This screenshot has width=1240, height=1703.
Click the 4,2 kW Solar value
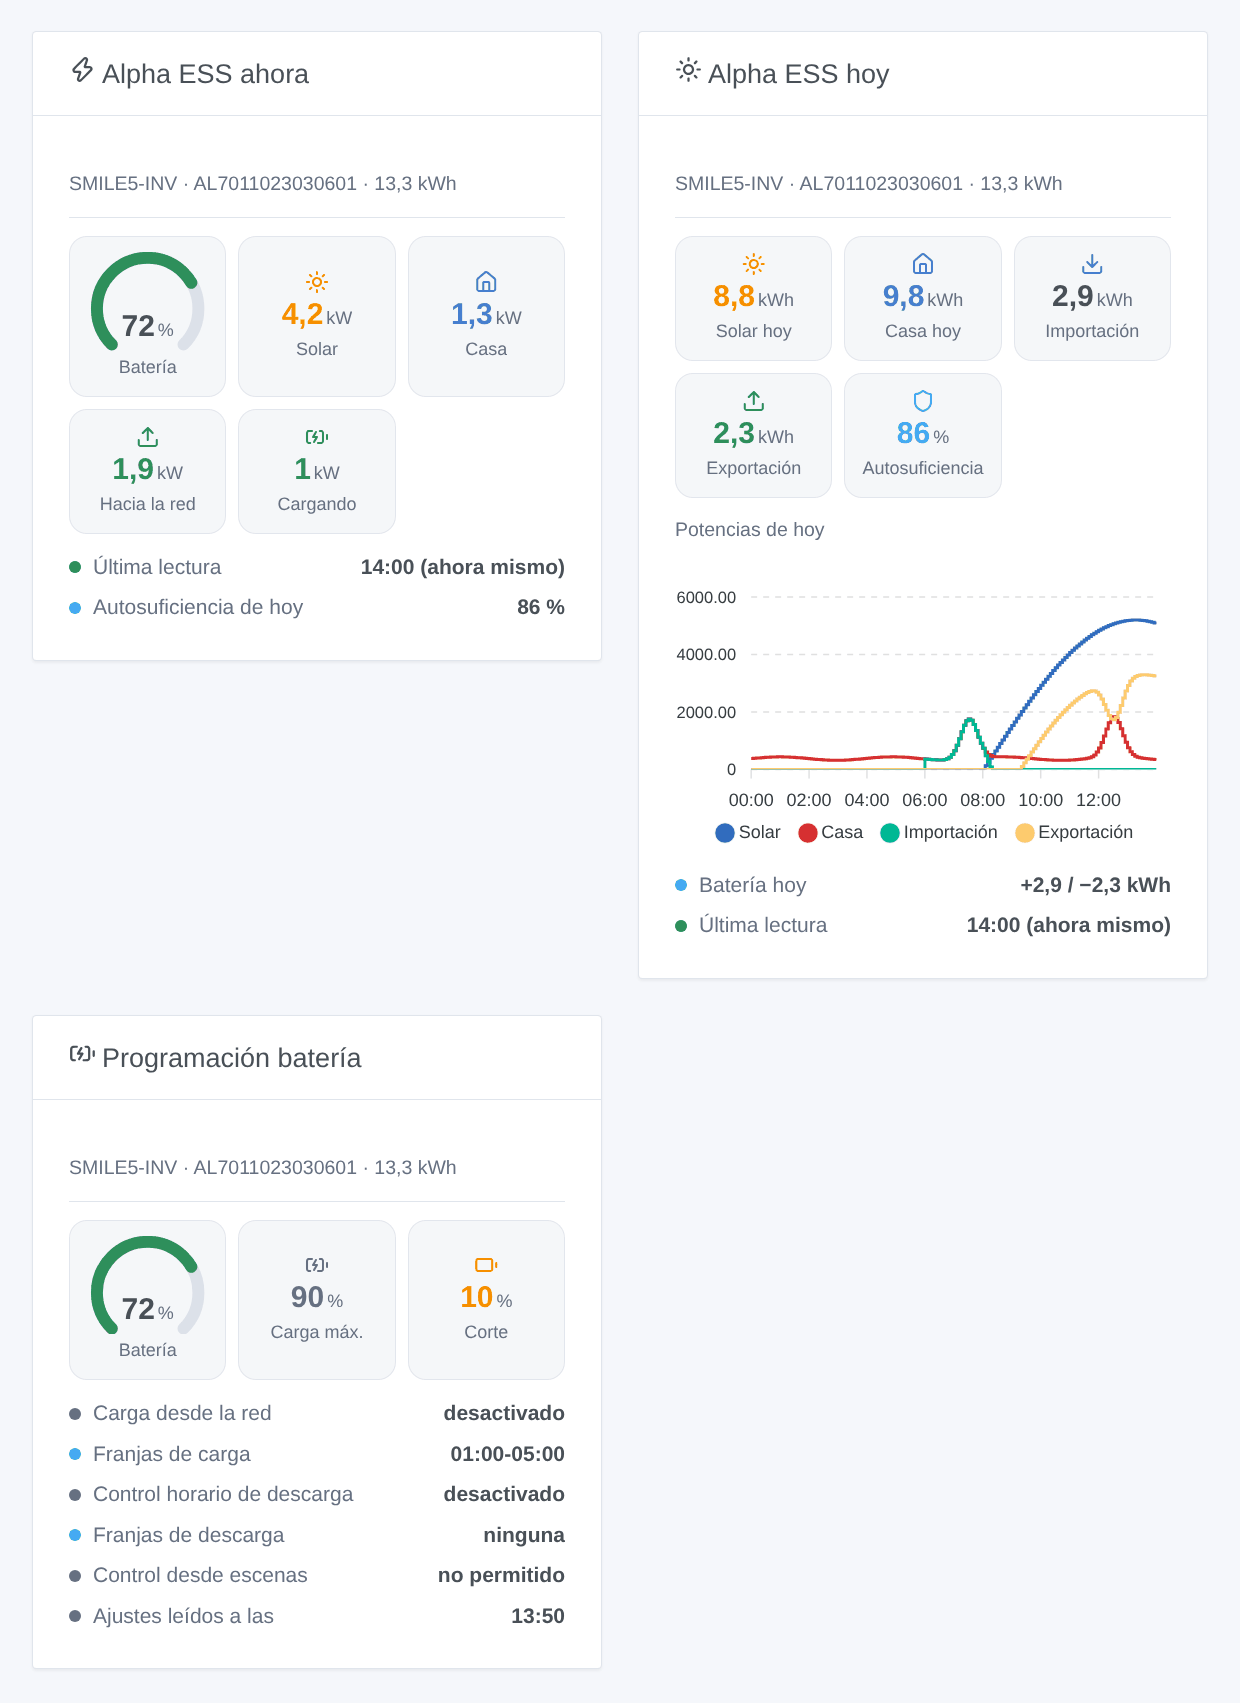point(317,315)
